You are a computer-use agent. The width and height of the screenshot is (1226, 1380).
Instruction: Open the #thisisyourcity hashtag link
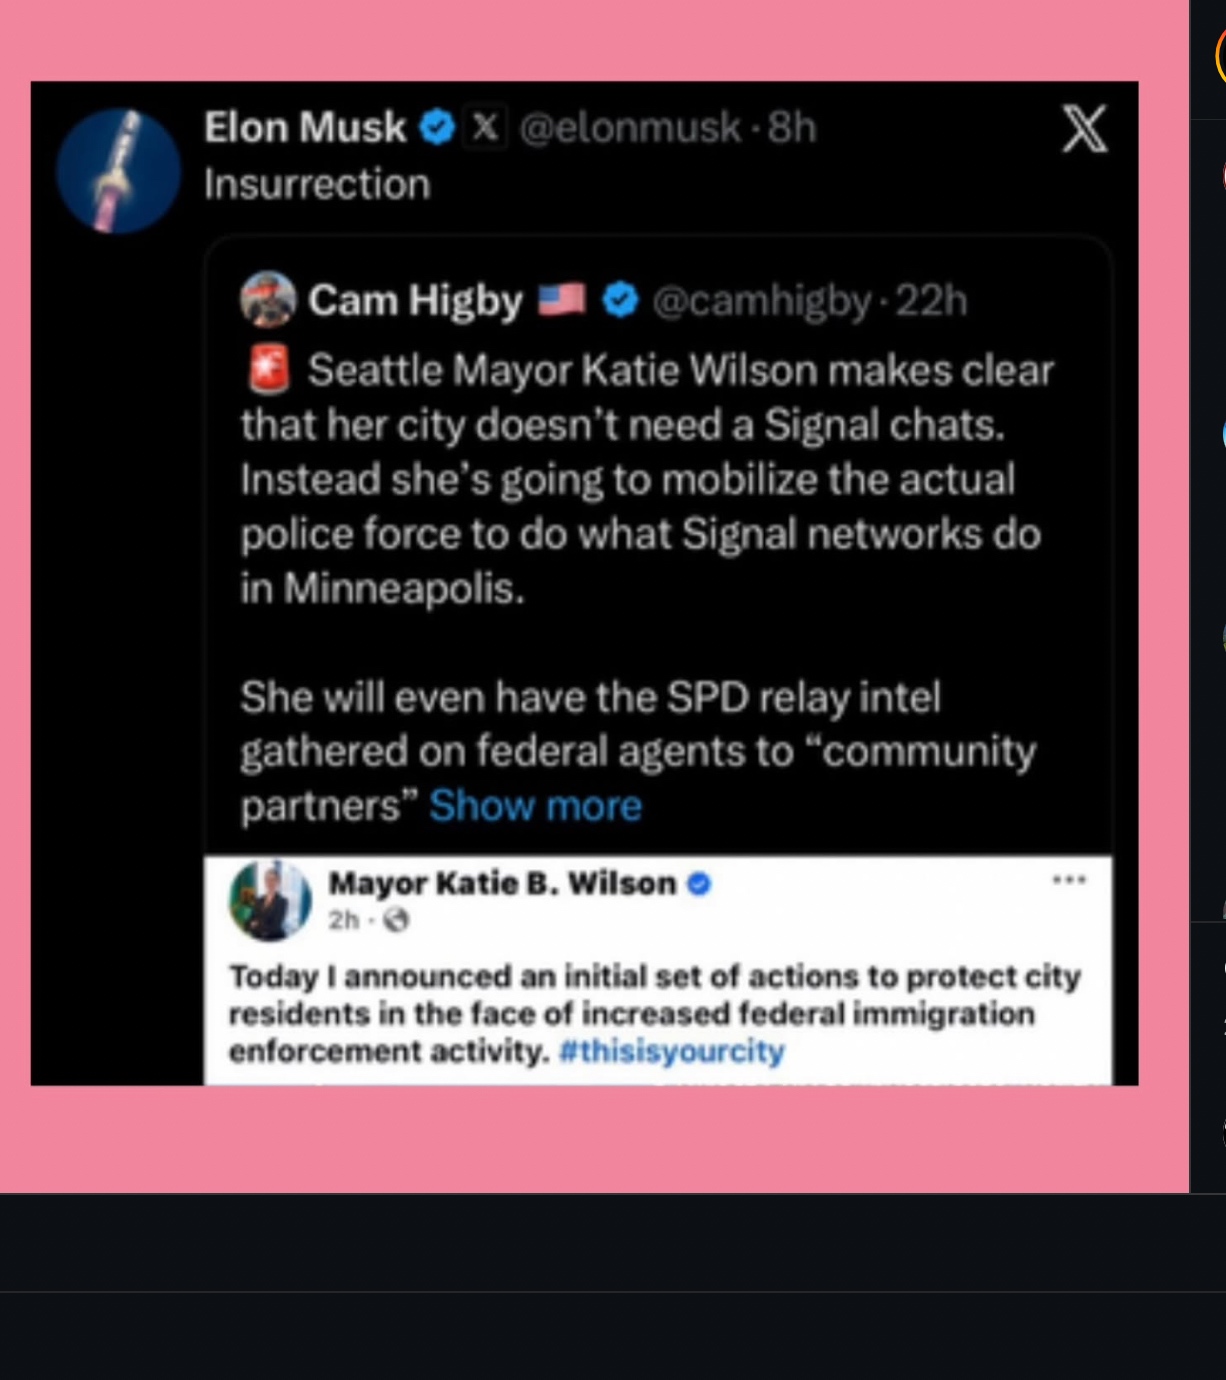pos(671,1052)
